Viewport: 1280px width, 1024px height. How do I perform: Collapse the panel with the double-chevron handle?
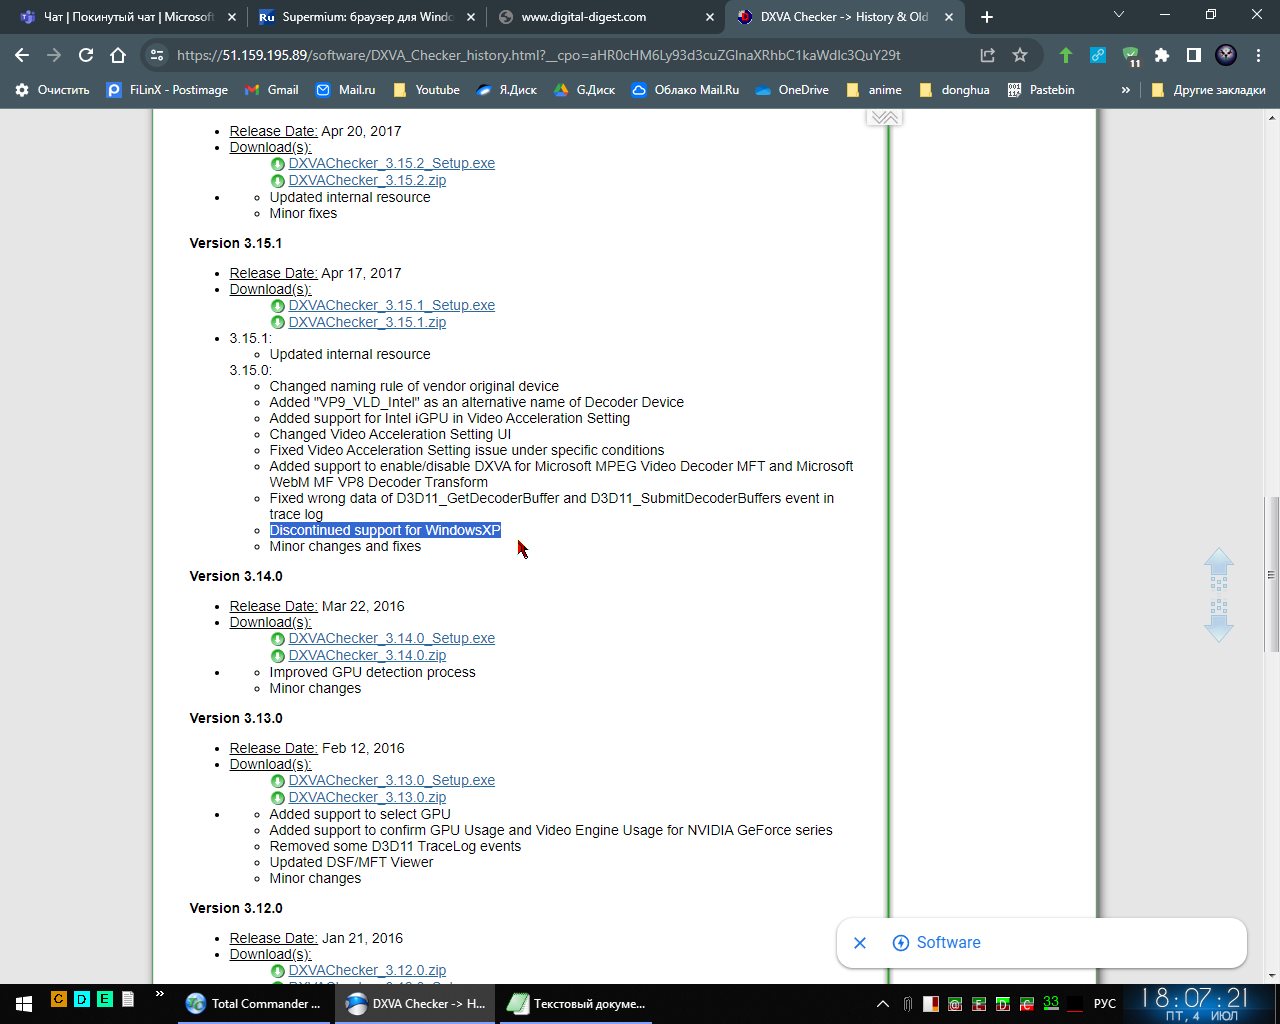coord(884,117)
